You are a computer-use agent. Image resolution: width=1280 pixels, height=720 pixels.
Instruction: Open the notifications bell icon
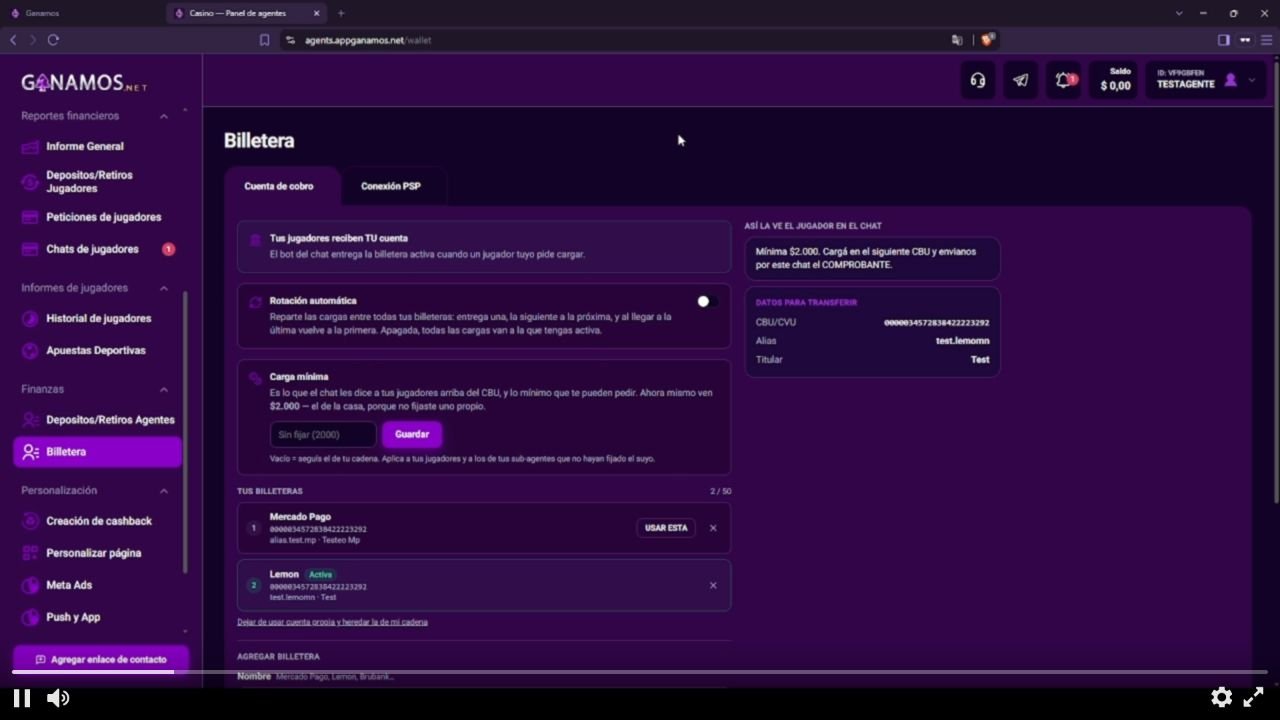pos(1064,80)
